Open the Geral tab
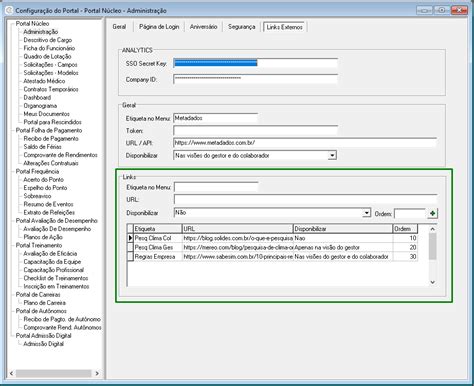The height and width of the screenshot is (386, 474). click(x=119, y=27)
